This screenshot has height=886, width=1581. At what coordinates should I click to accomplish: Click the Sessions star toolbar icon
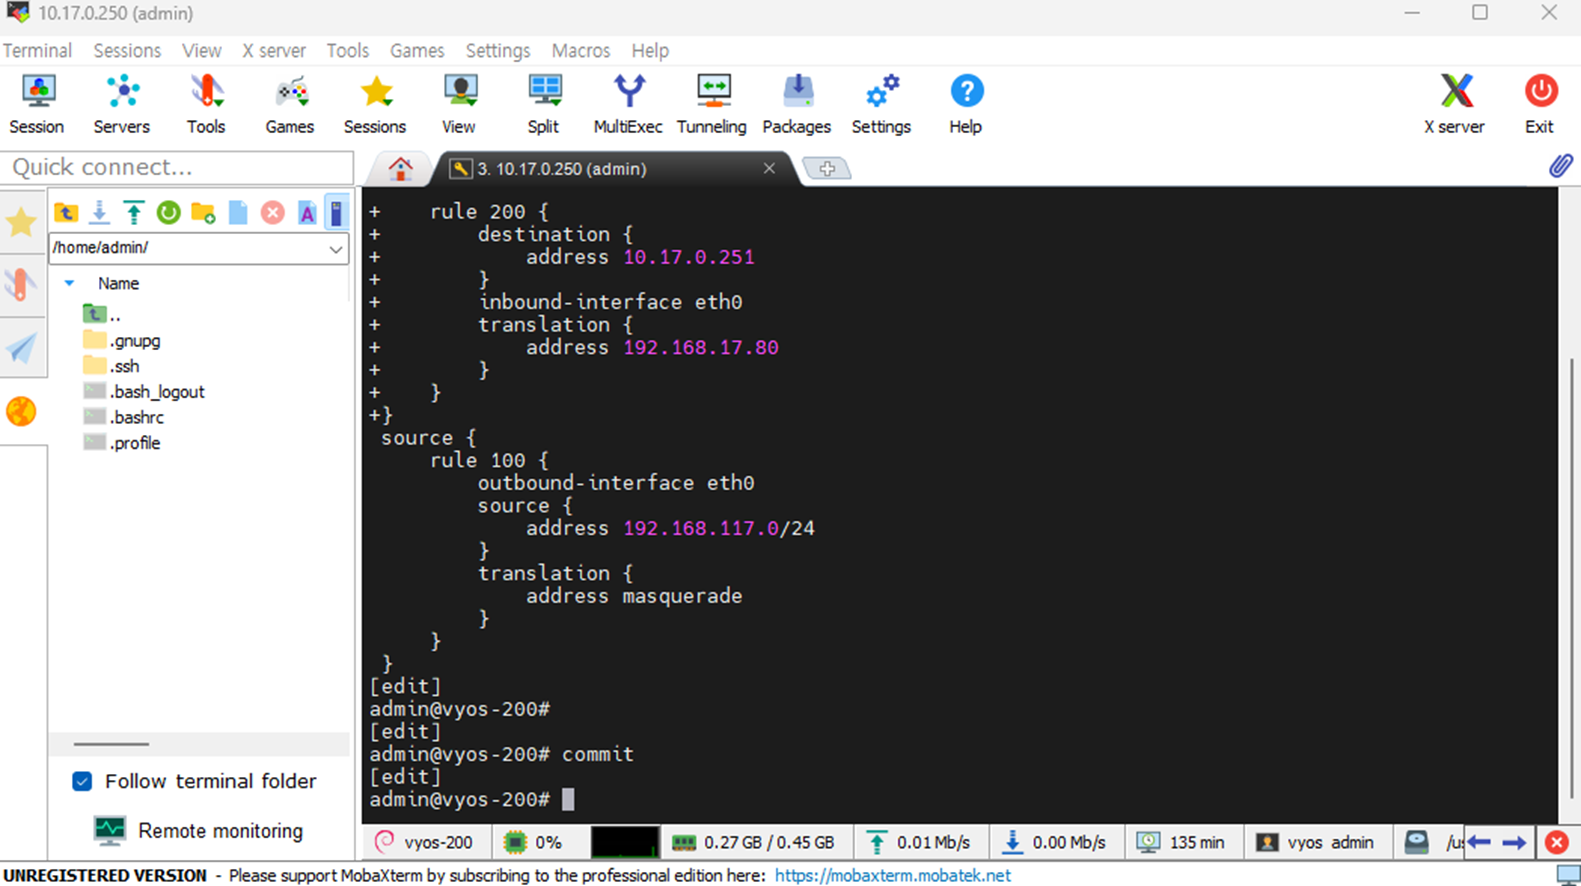click(375, 104)
